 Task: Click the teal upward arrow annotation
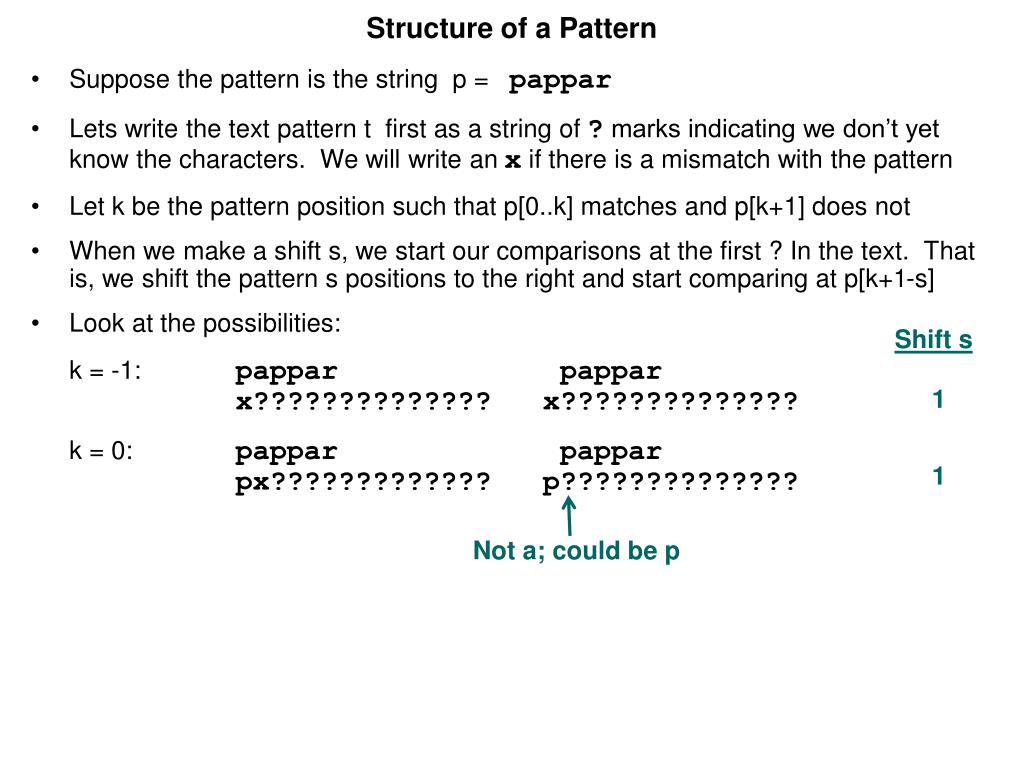point(569,516)
